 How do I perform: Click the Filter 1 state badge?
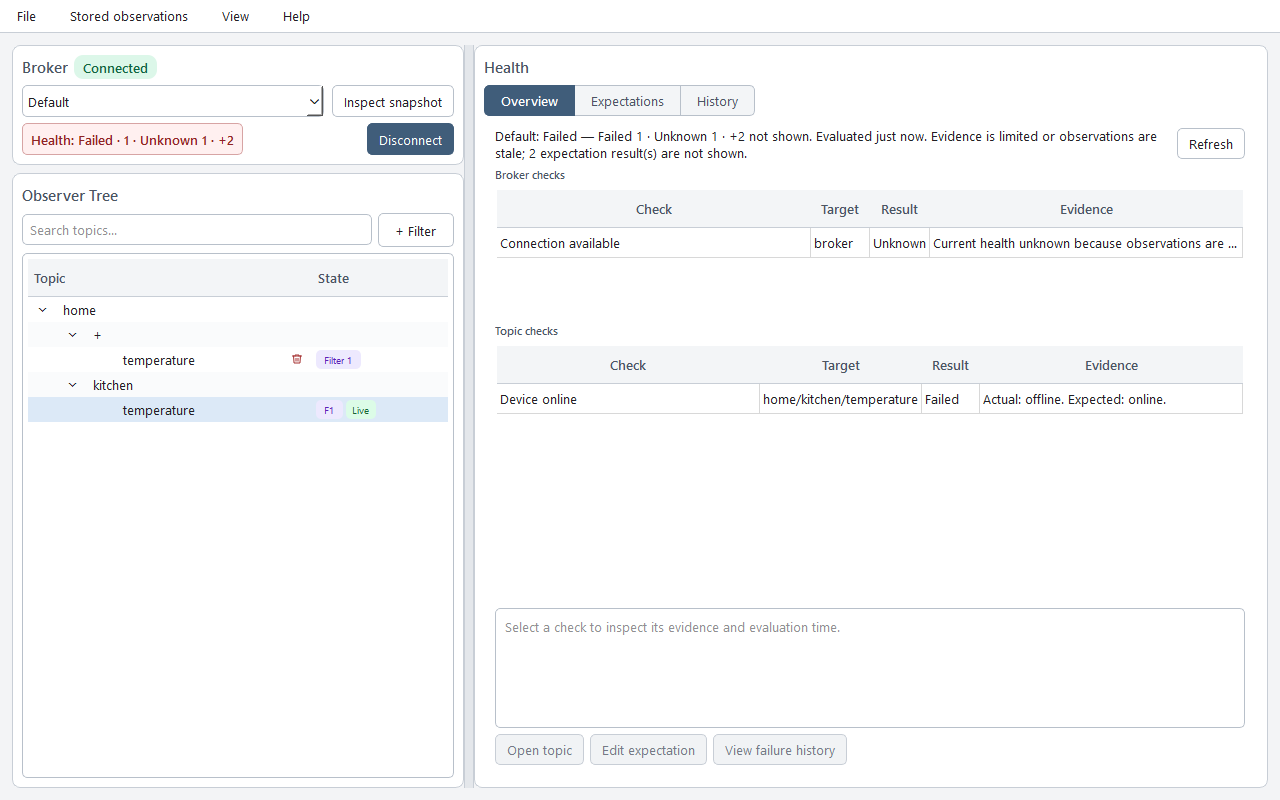(x=338, y=360)
